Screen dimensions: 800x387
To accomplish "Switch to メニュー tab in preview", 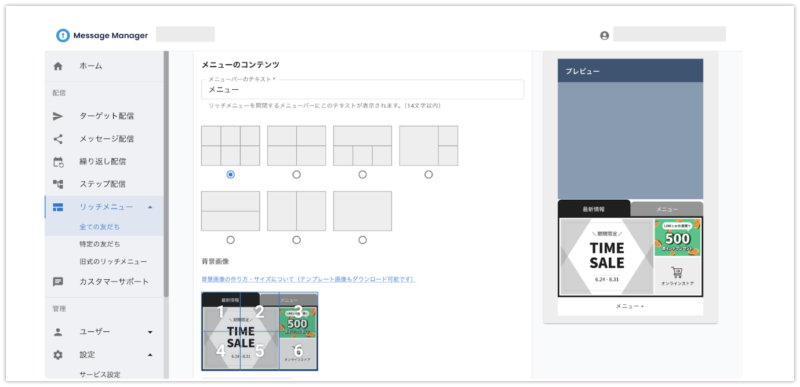I will click(667, 209).
